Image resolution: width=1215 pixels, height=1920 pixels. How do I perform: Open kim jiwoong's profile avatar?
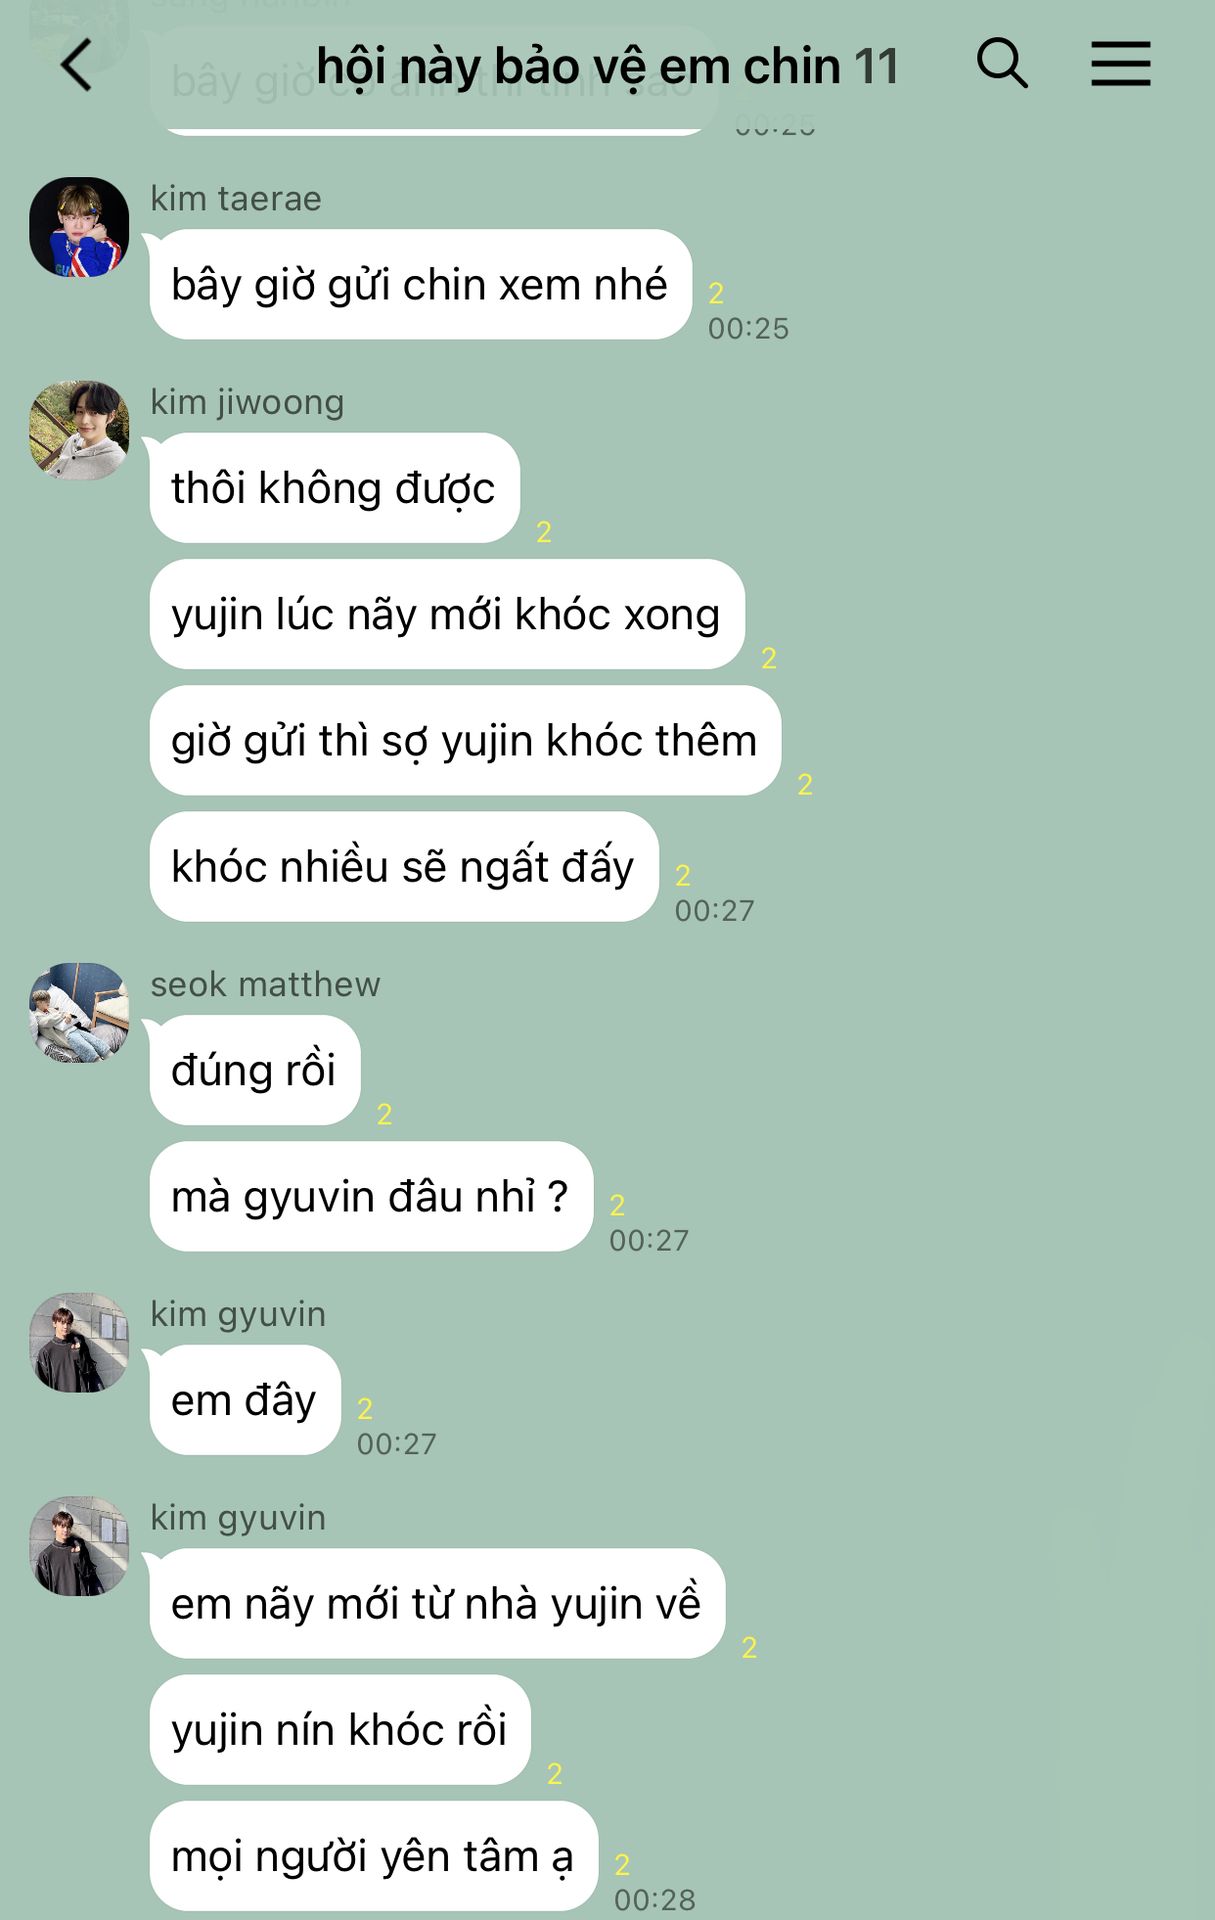tap(79, 430)
